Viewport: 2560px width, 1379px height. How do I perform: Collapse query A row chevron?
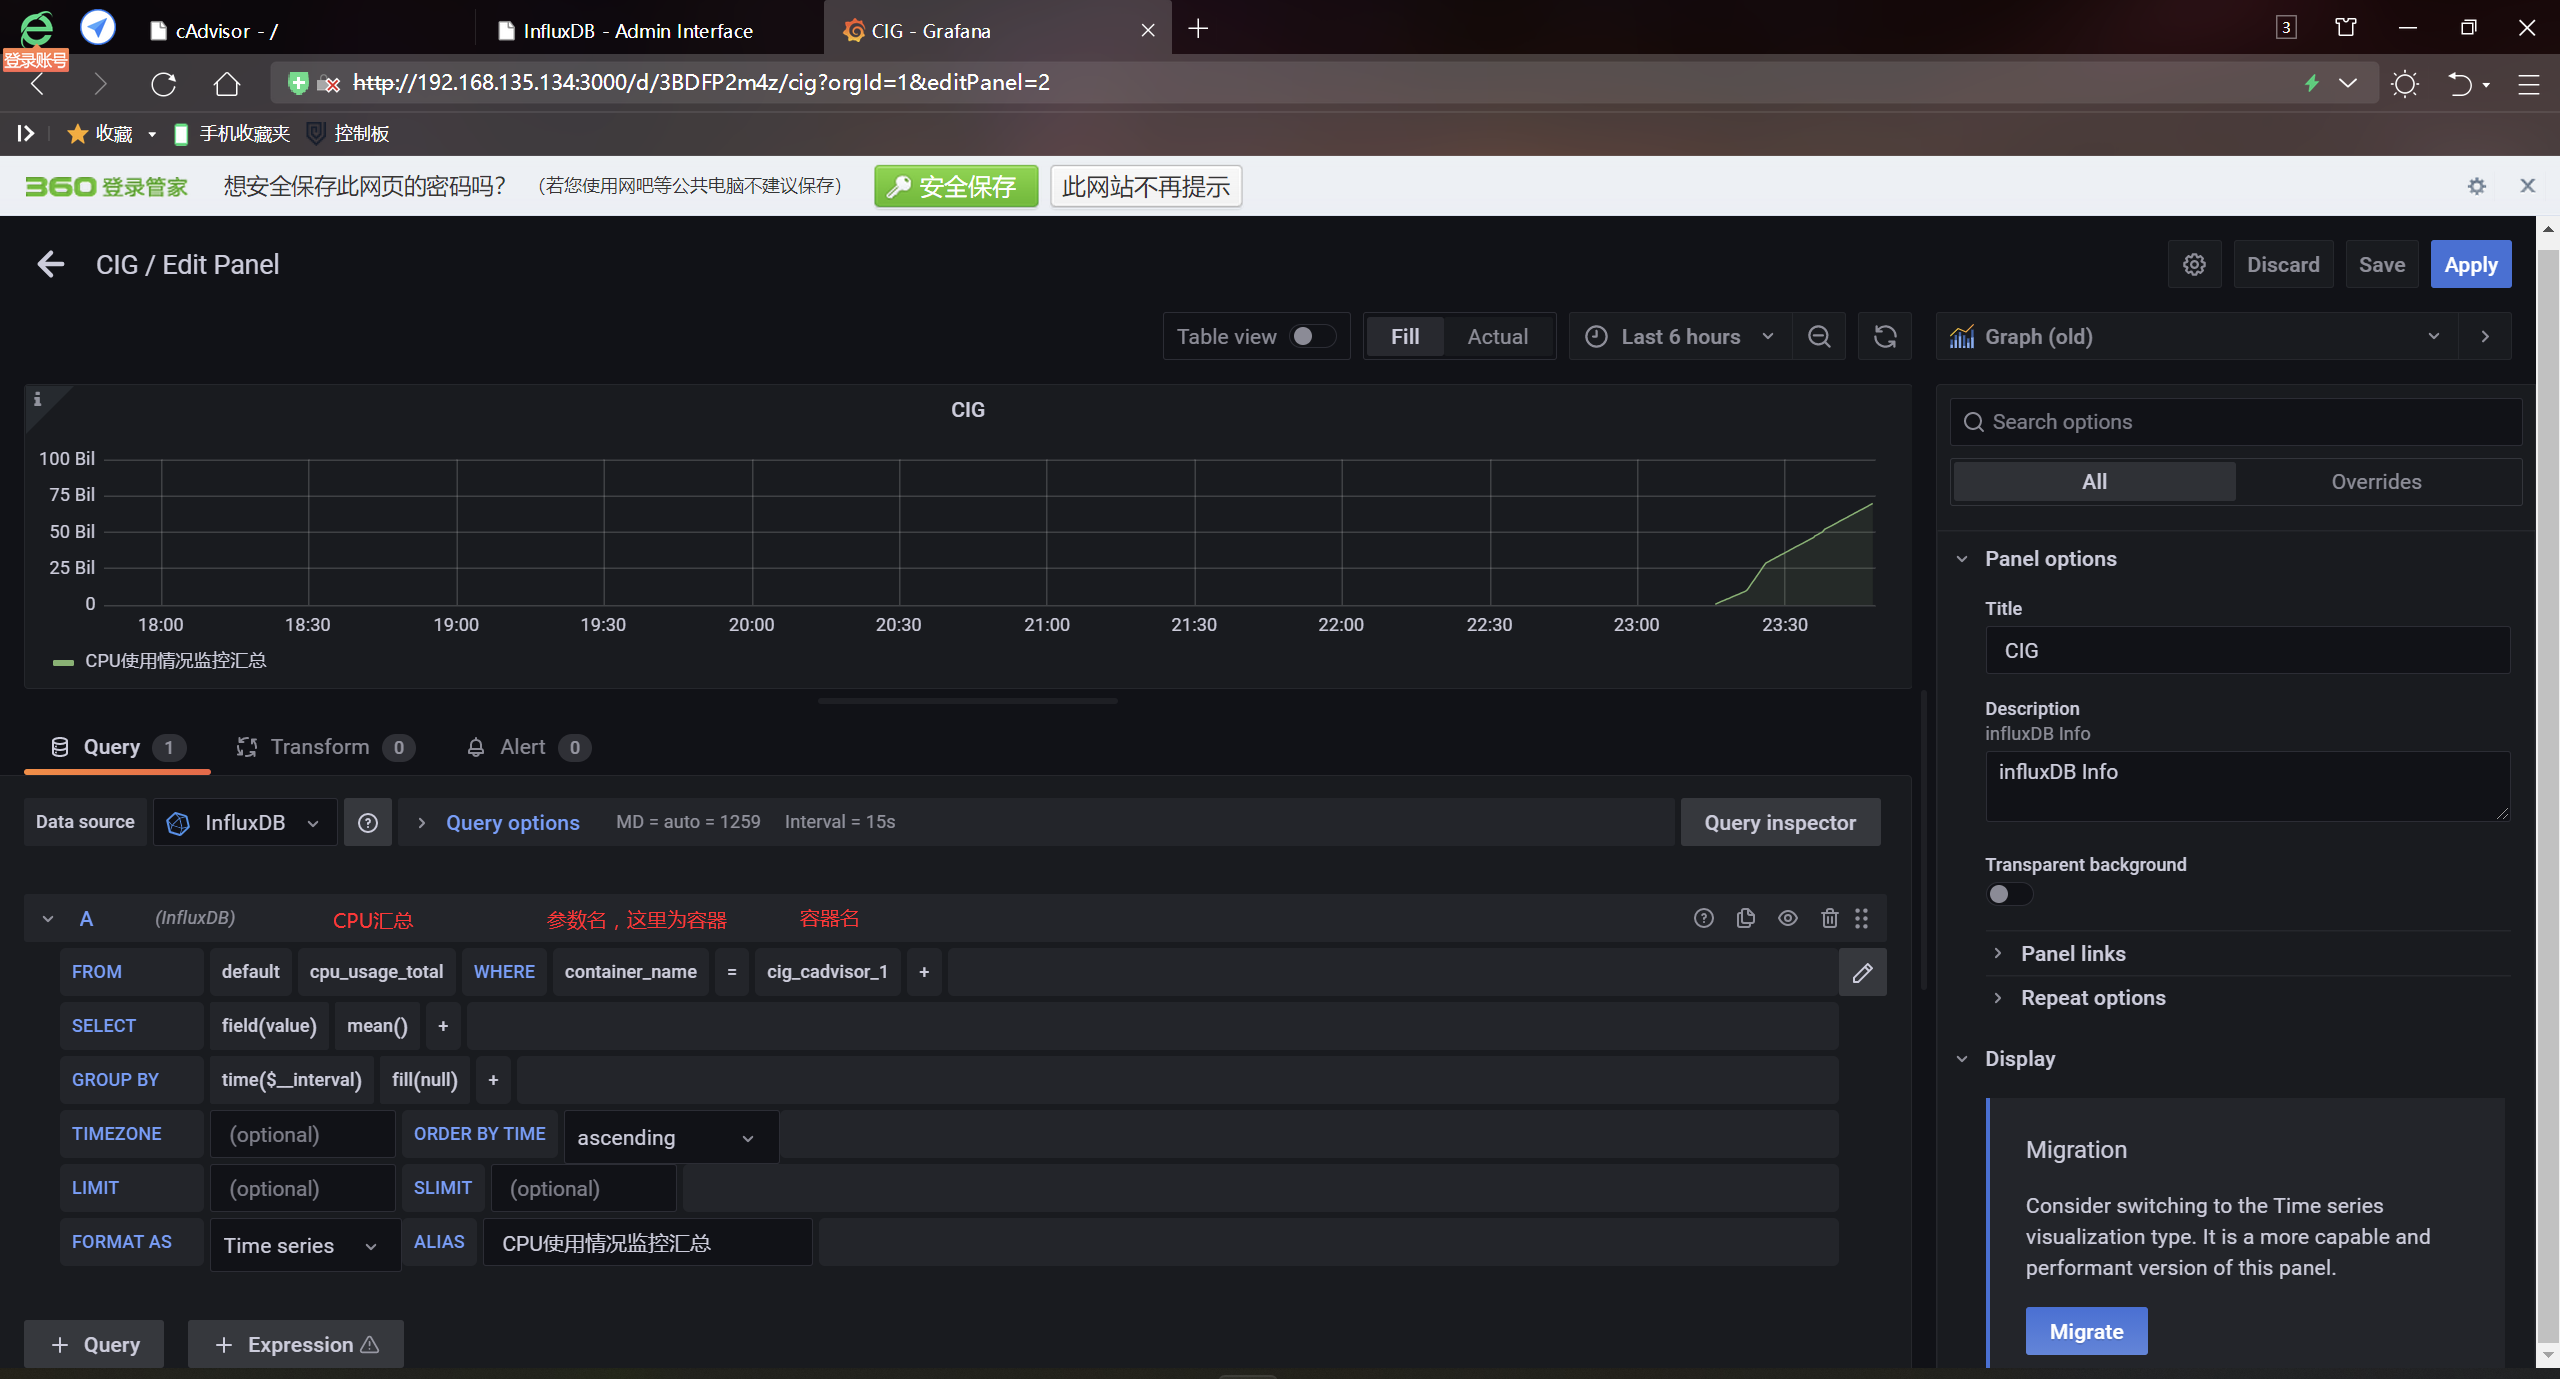click(x=47, y=918)
